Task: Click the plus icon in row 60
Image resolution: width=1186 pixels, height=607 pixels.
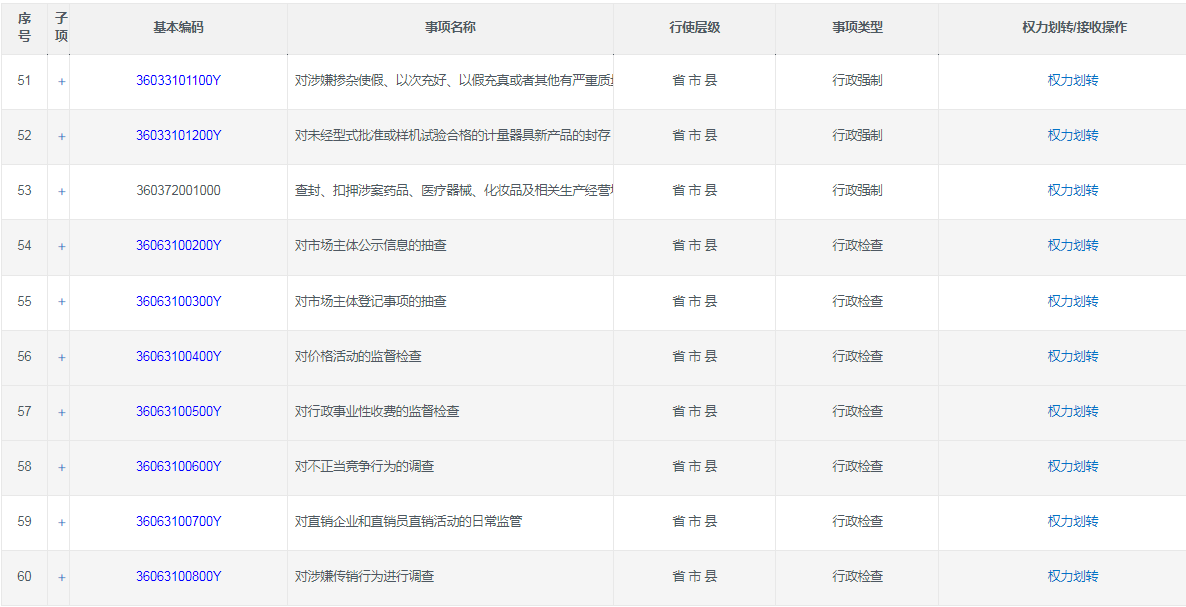Action: 61,577
